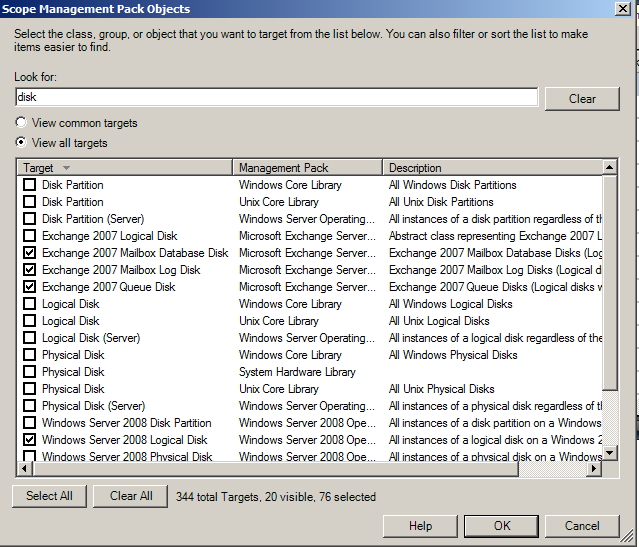639x547 pixels.
Task: Click the horizontal scrollbar right arrow
Action: tap(594, 469)
